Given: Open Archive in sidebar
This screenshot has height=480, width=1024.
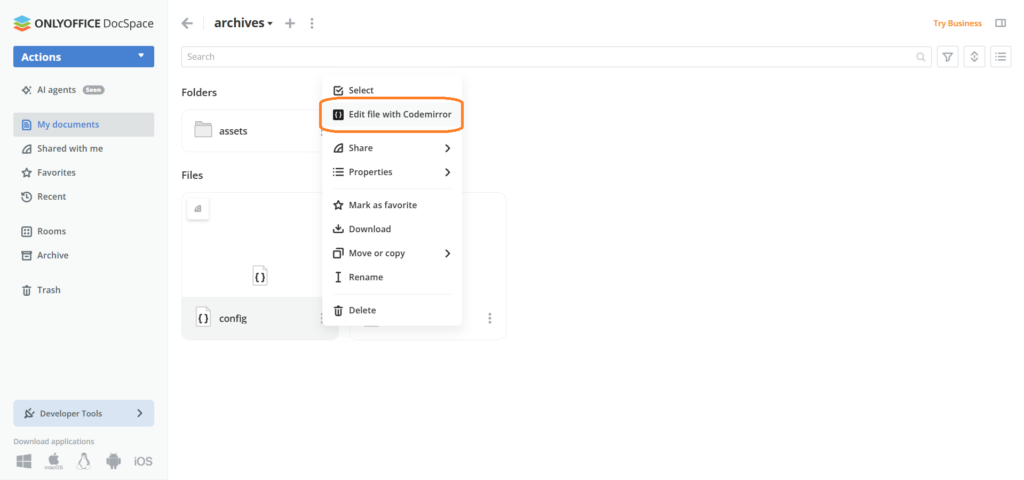Looking at the screenshot, I should (x=53, y=255).
